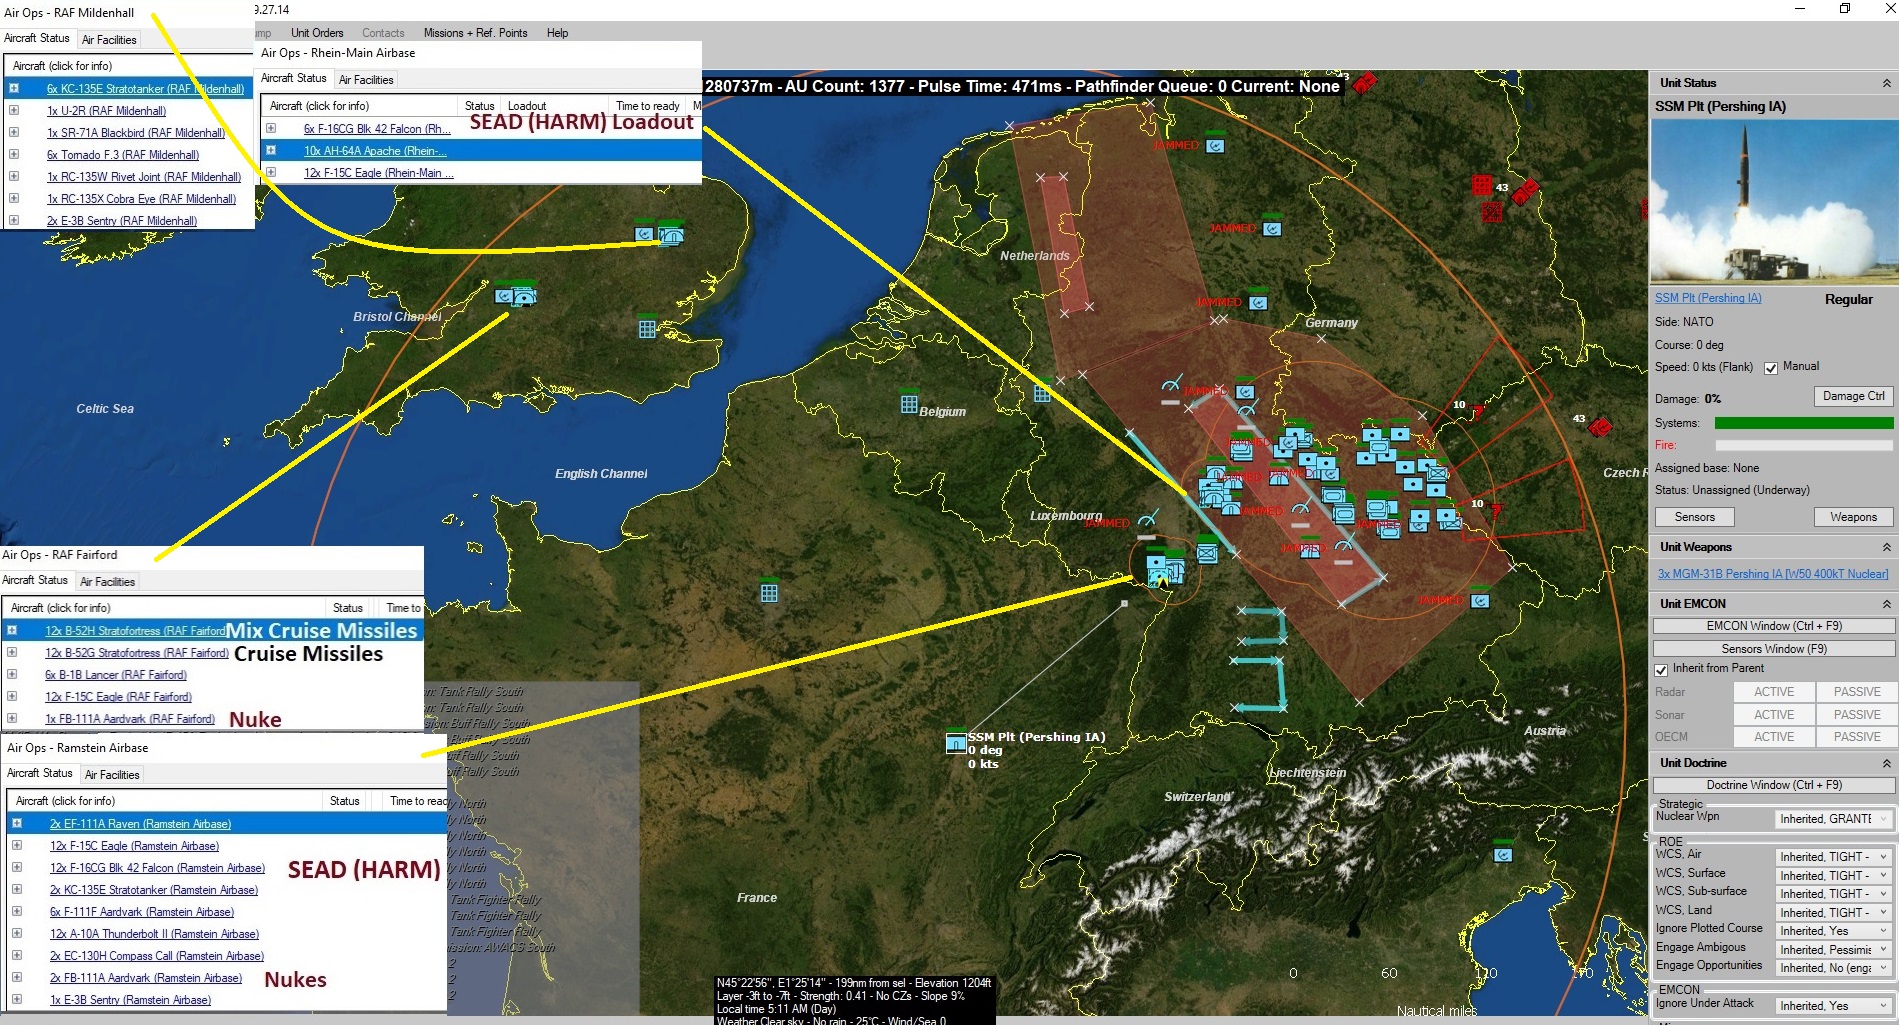1899x1025 pixels.
Task: Open the EMCON Window button
Action: pos(1773,626)
